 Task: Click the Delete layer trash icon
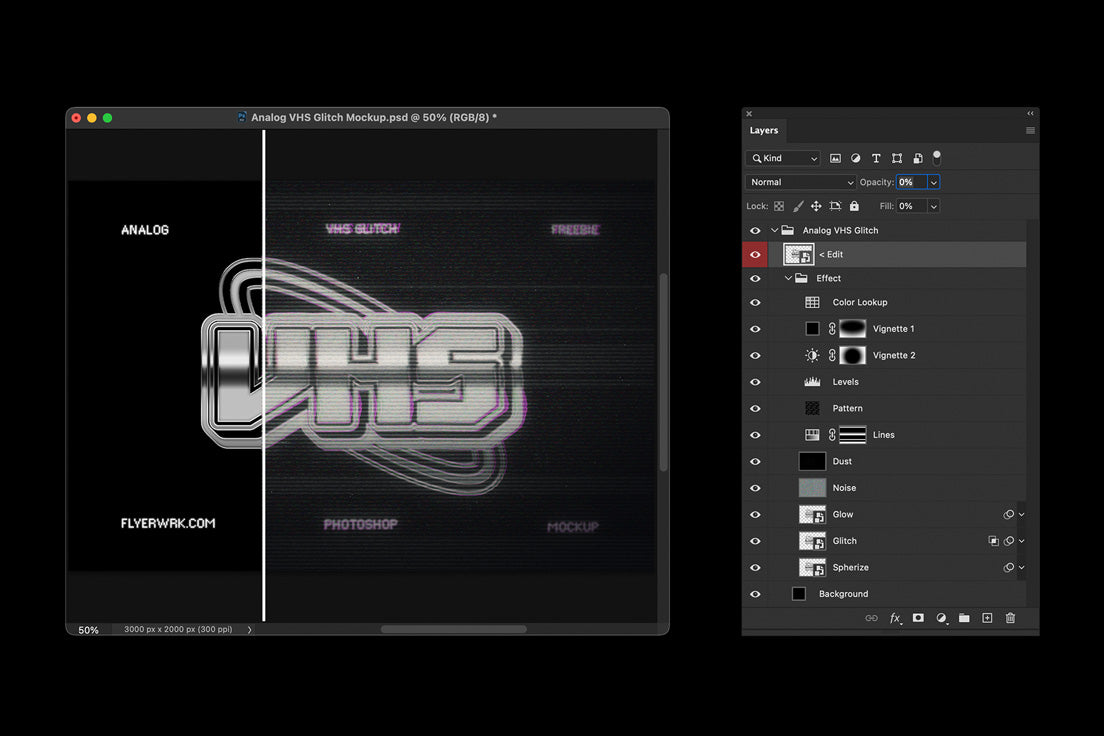pos(1010,618)
